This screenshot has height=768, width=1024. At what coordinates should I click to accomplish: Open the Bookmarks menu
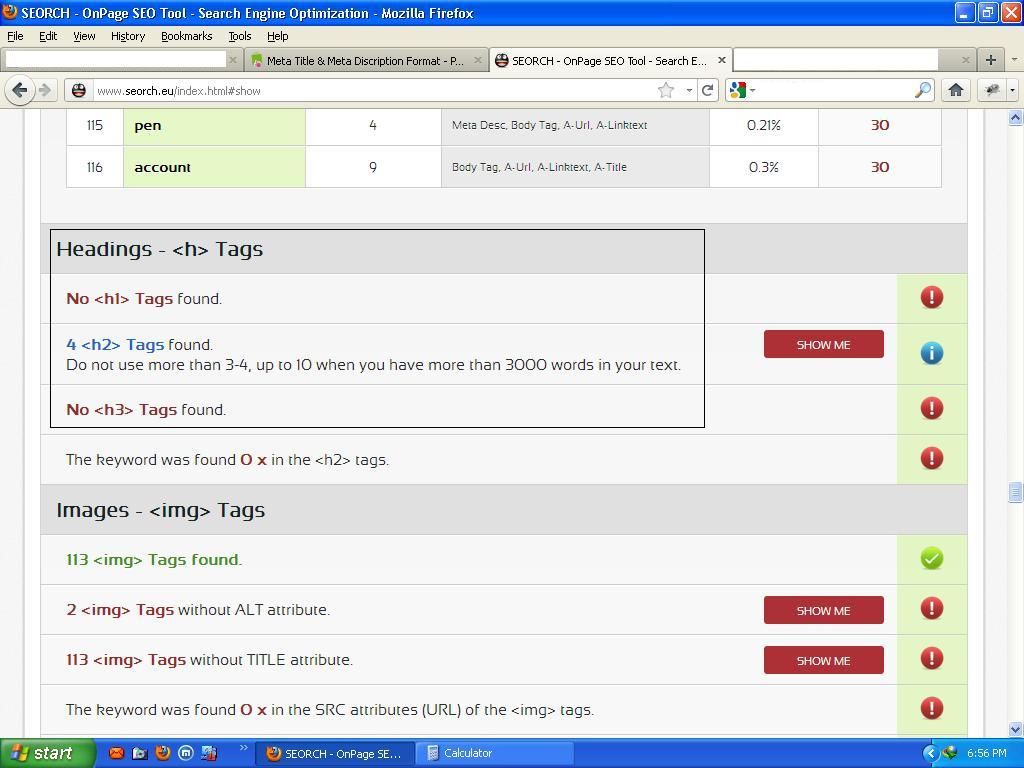click(x=186, y=36)
